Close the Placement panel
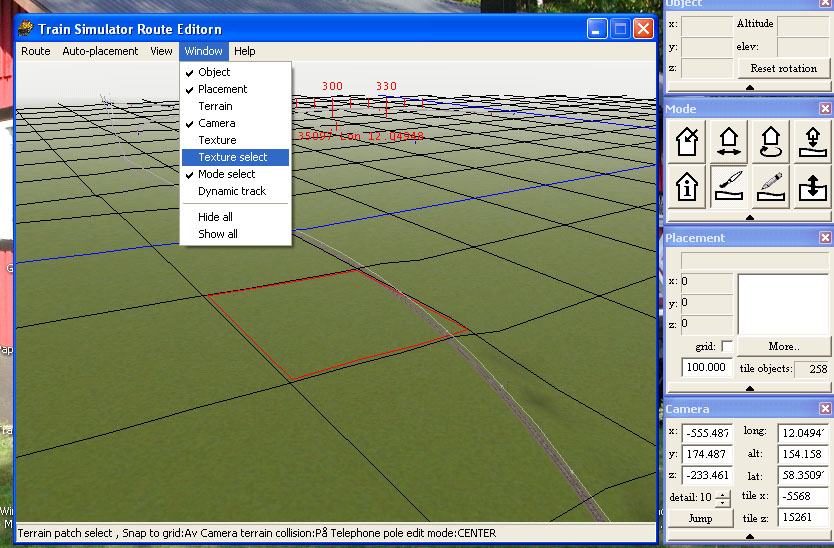 click(825, 238)
